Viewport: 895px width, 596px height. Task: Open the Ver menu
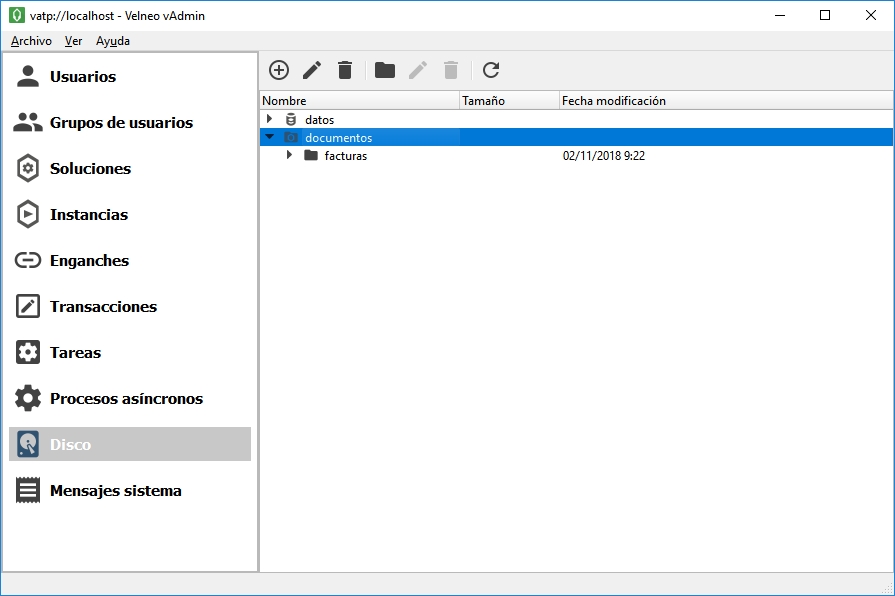(x=73, y=41)
